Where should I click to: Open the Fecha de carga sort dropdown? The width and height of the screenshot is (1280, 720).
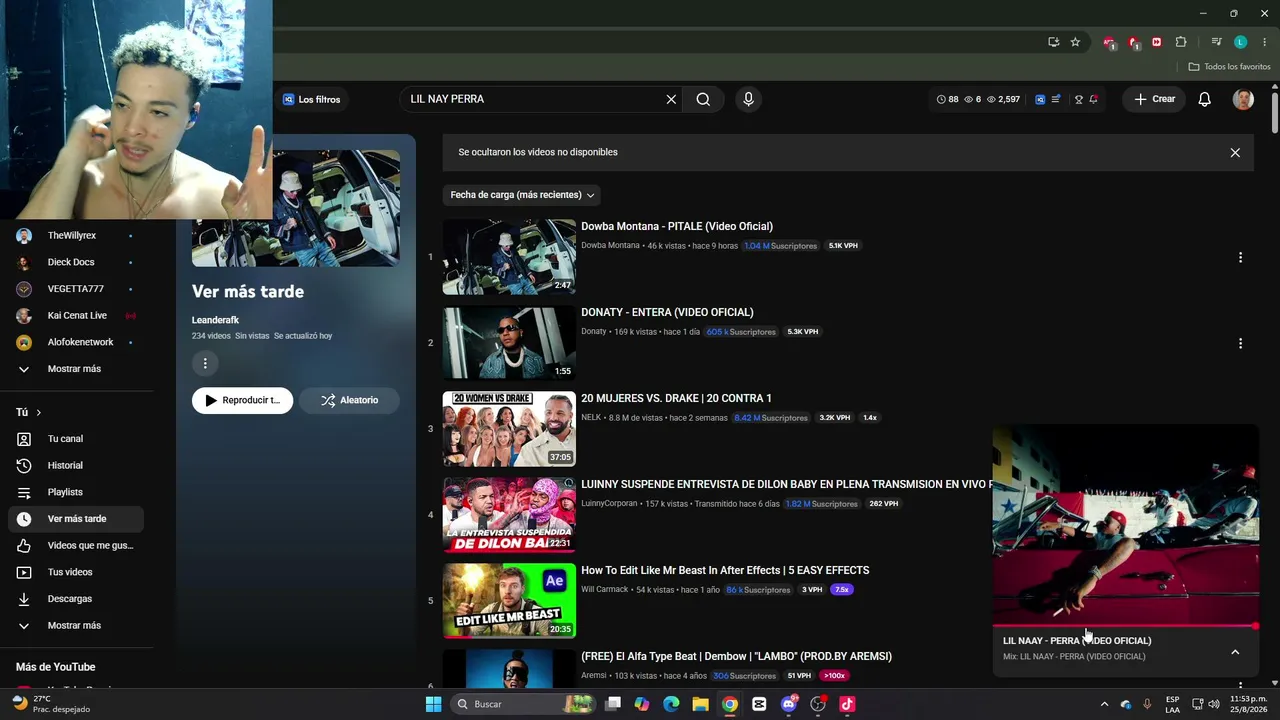coord(522,195)
